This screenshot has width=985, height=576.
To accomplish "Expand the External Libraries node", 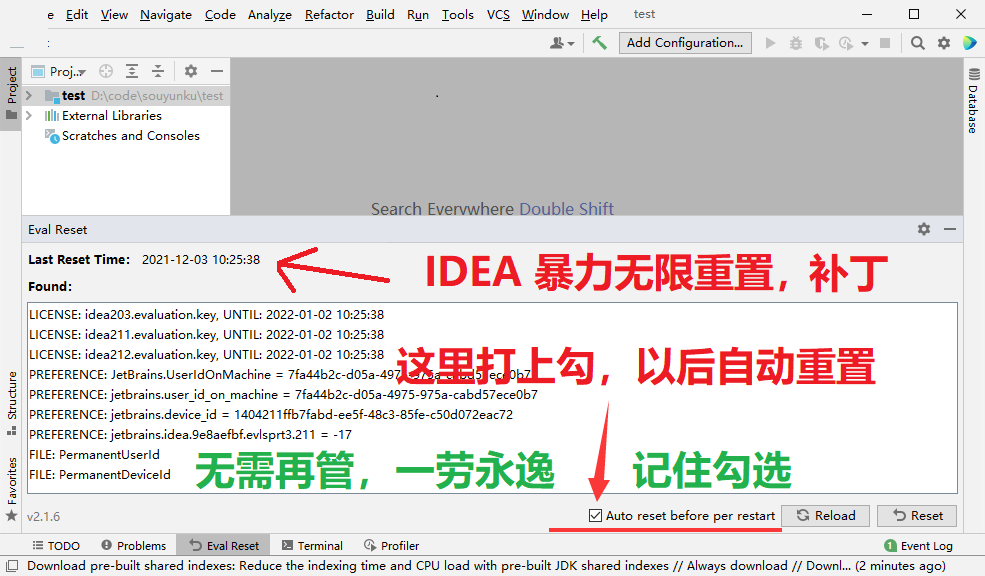I will pos(29,115).
